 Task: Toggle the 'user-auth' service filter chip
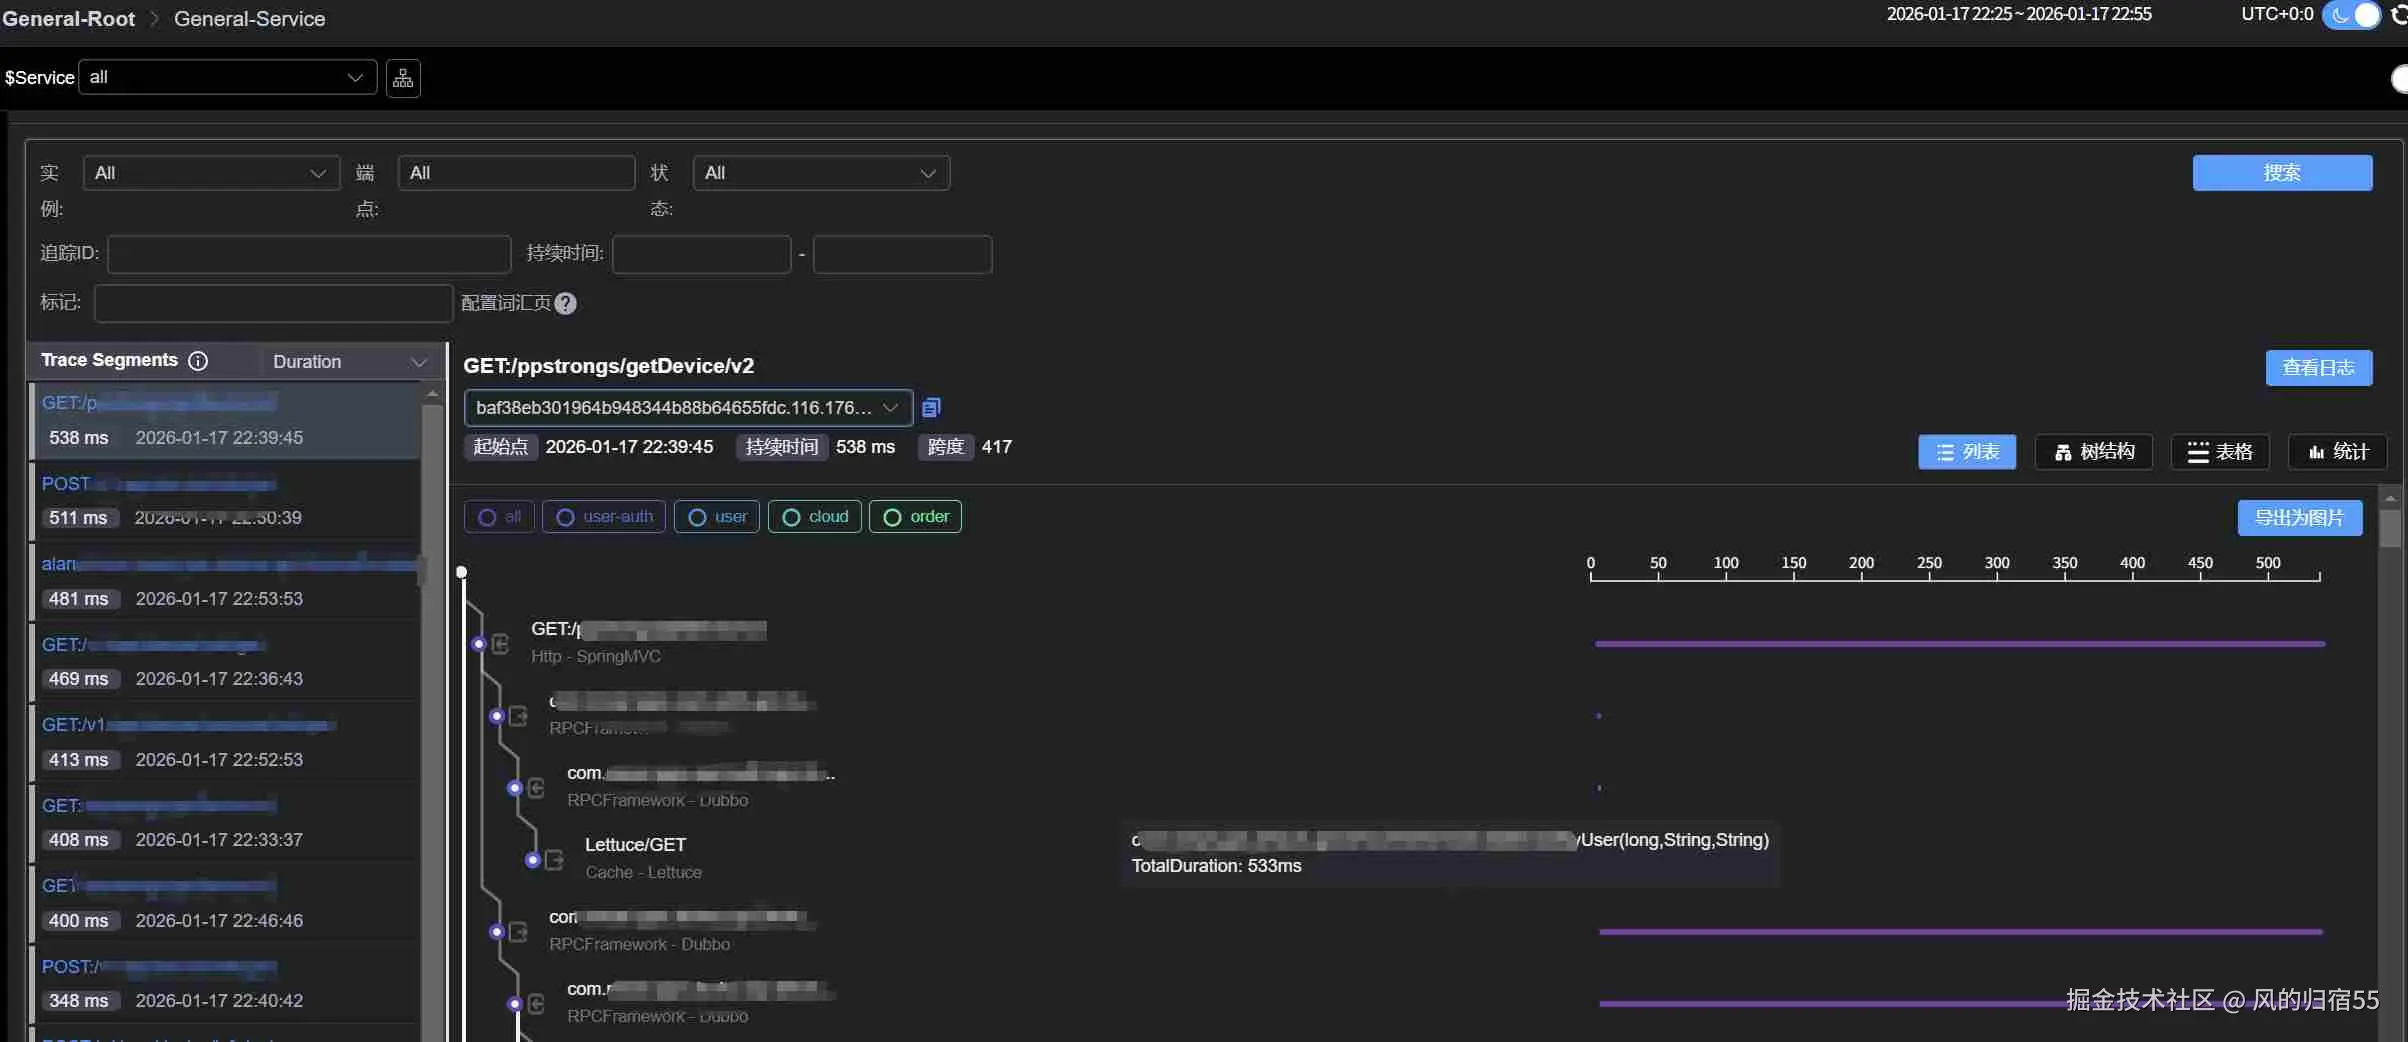coord(604,517)
